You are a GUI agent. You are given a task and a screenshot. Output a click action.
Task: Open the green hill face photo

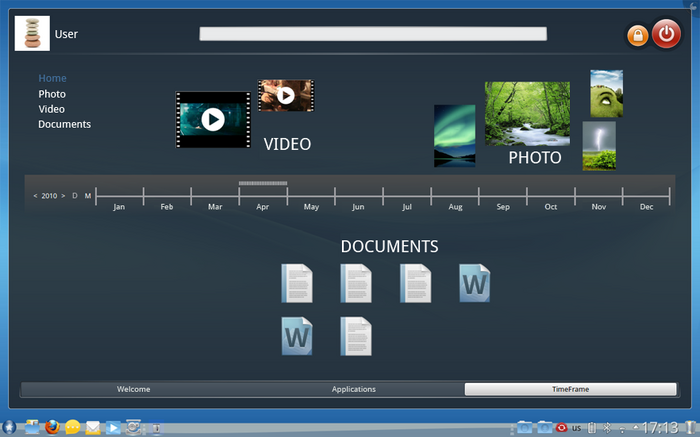coord(606,93)
